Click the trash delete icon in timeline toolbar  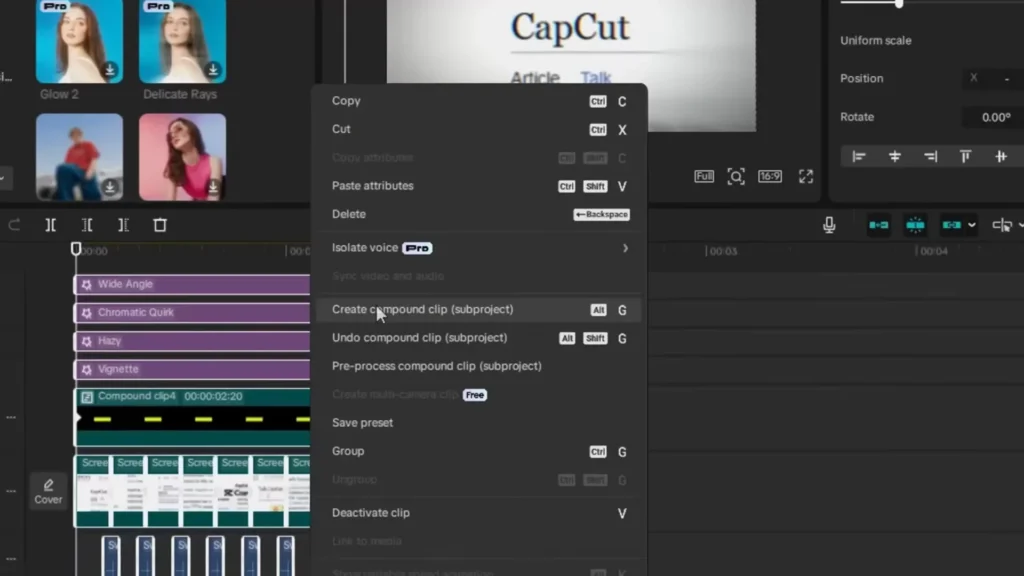click(x=160, y=225)
